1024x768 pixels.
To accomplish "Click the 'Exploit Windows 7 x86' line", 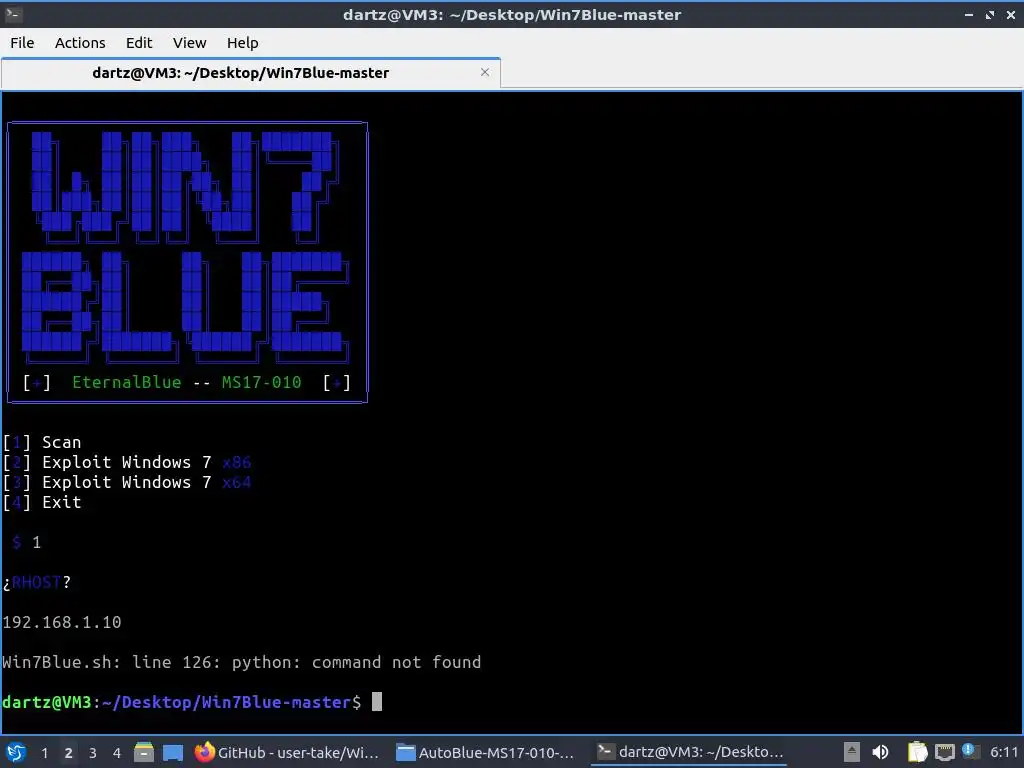I will click(127, 462).
